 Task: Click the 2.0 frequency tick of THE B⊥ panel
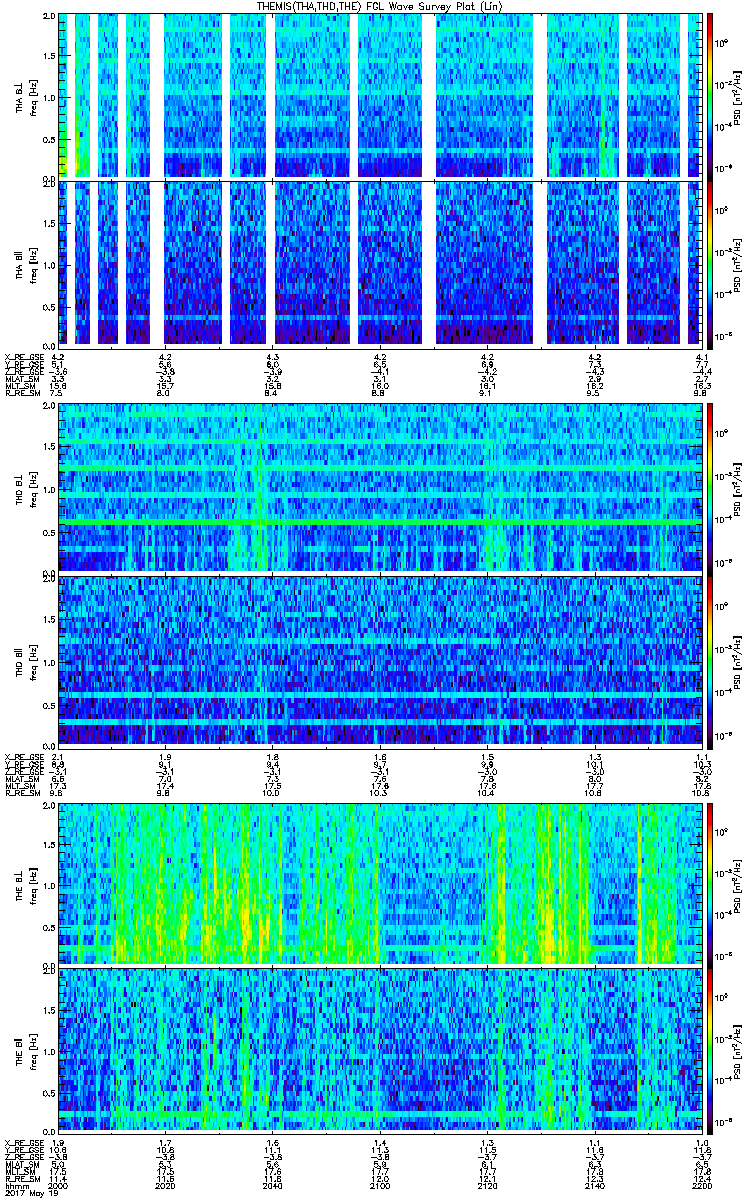(50, 804)
